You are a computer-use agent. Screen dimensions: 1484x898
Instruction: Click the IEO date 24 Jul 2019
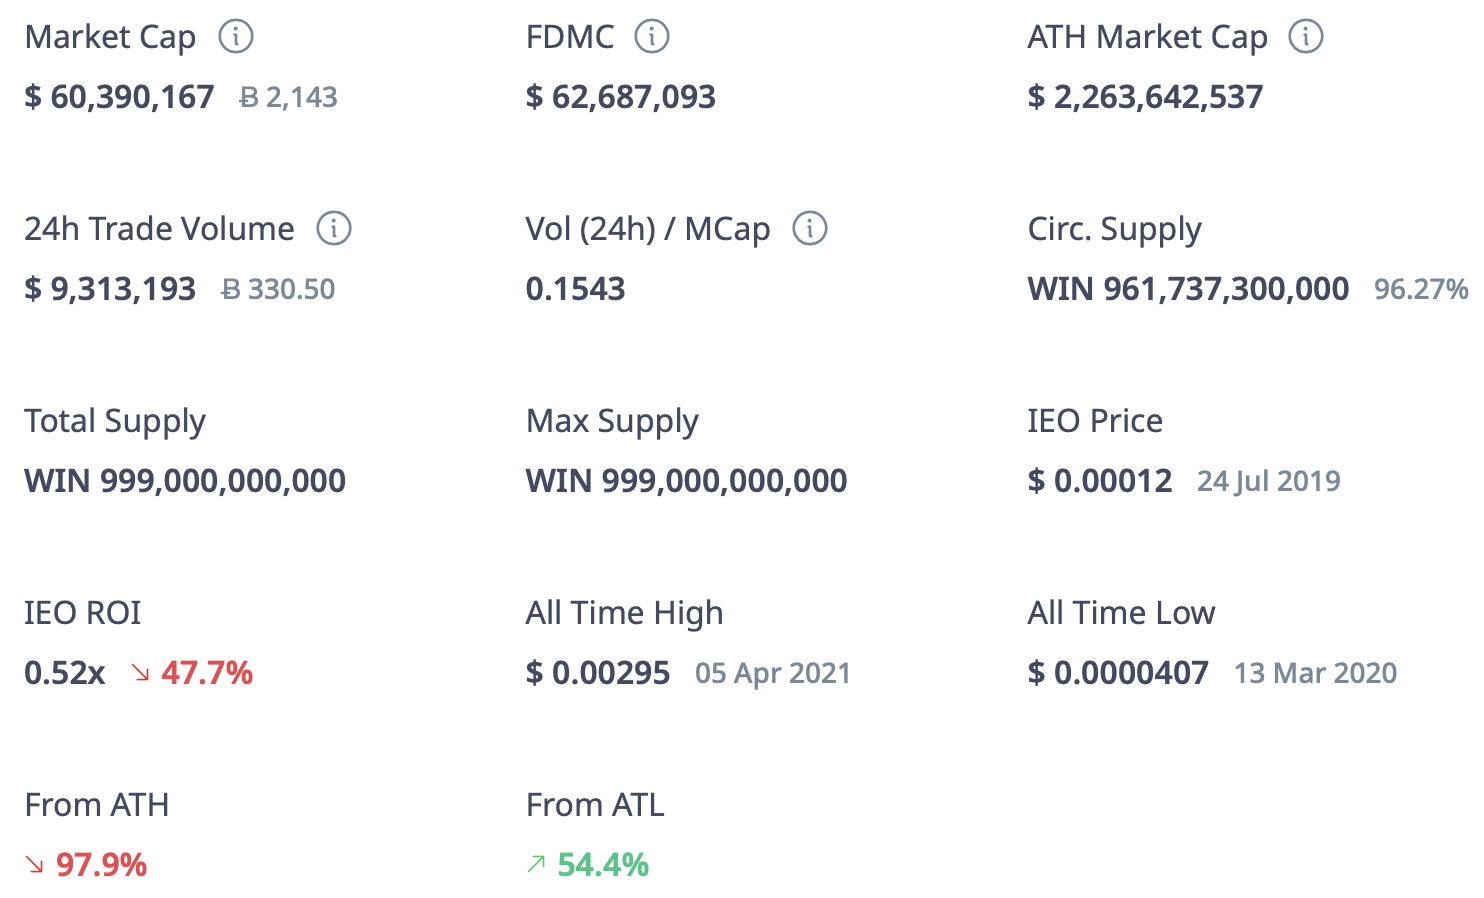point(1268,481)
